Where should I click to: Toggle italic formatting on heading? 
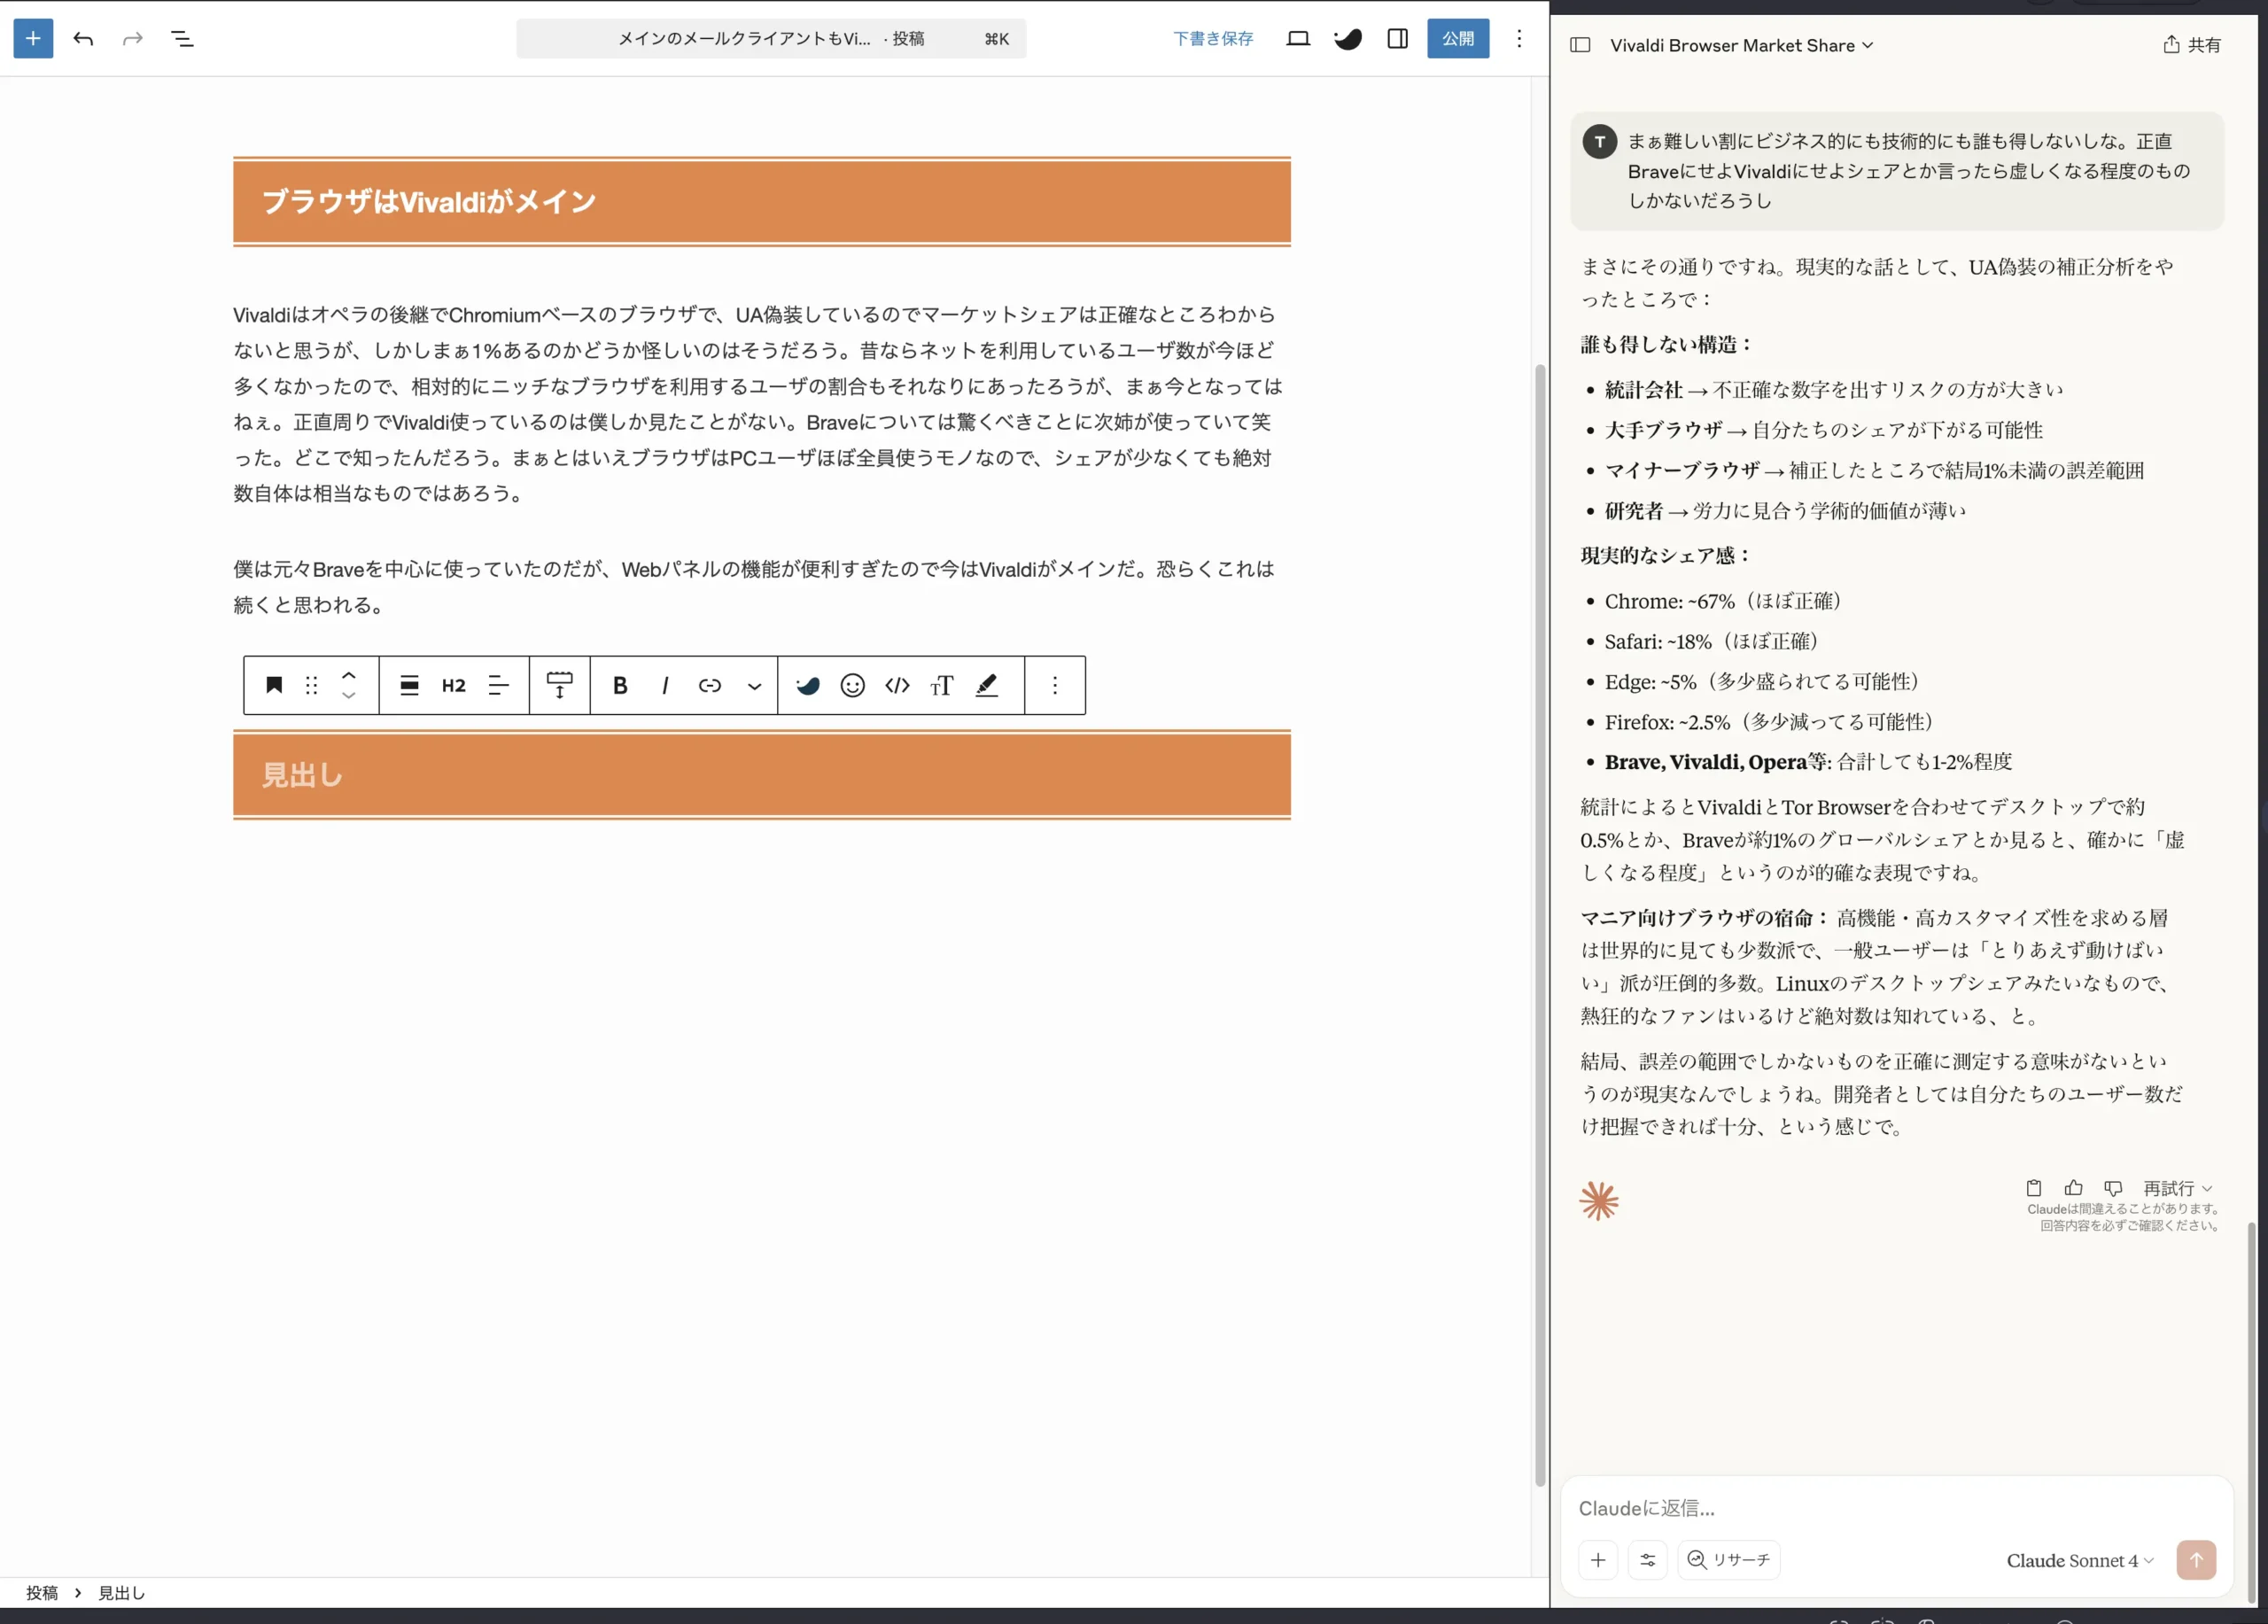point(665,685)
